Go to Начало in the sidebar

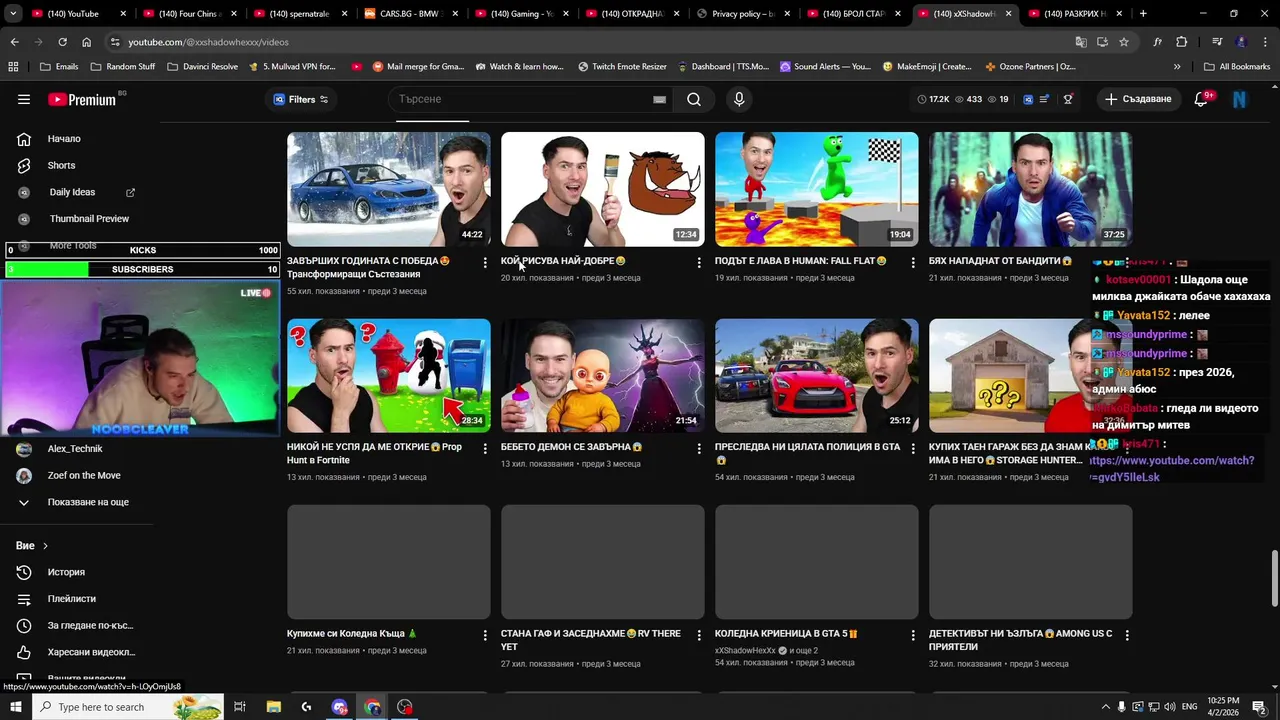coord(64,139)
